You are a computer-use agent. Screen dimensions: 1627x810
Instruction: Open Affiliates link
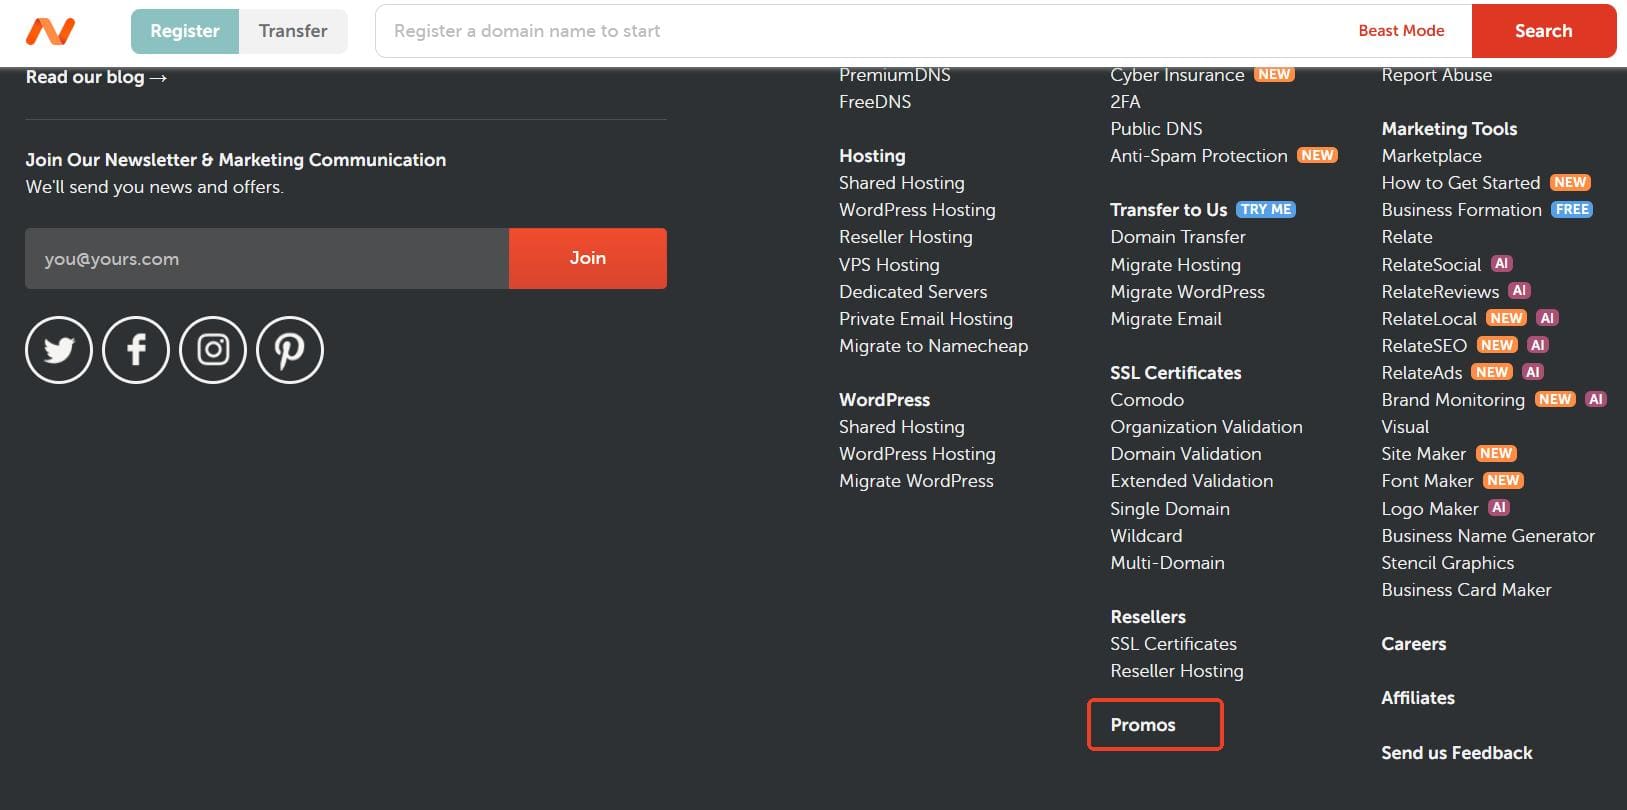pos(1418,698)
